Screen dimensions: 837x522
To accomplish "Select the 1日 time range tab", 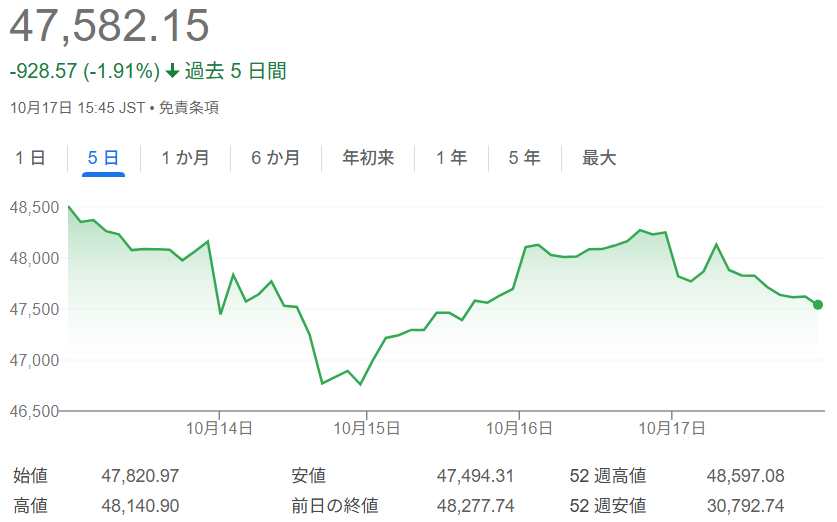I will coord(30,158).
